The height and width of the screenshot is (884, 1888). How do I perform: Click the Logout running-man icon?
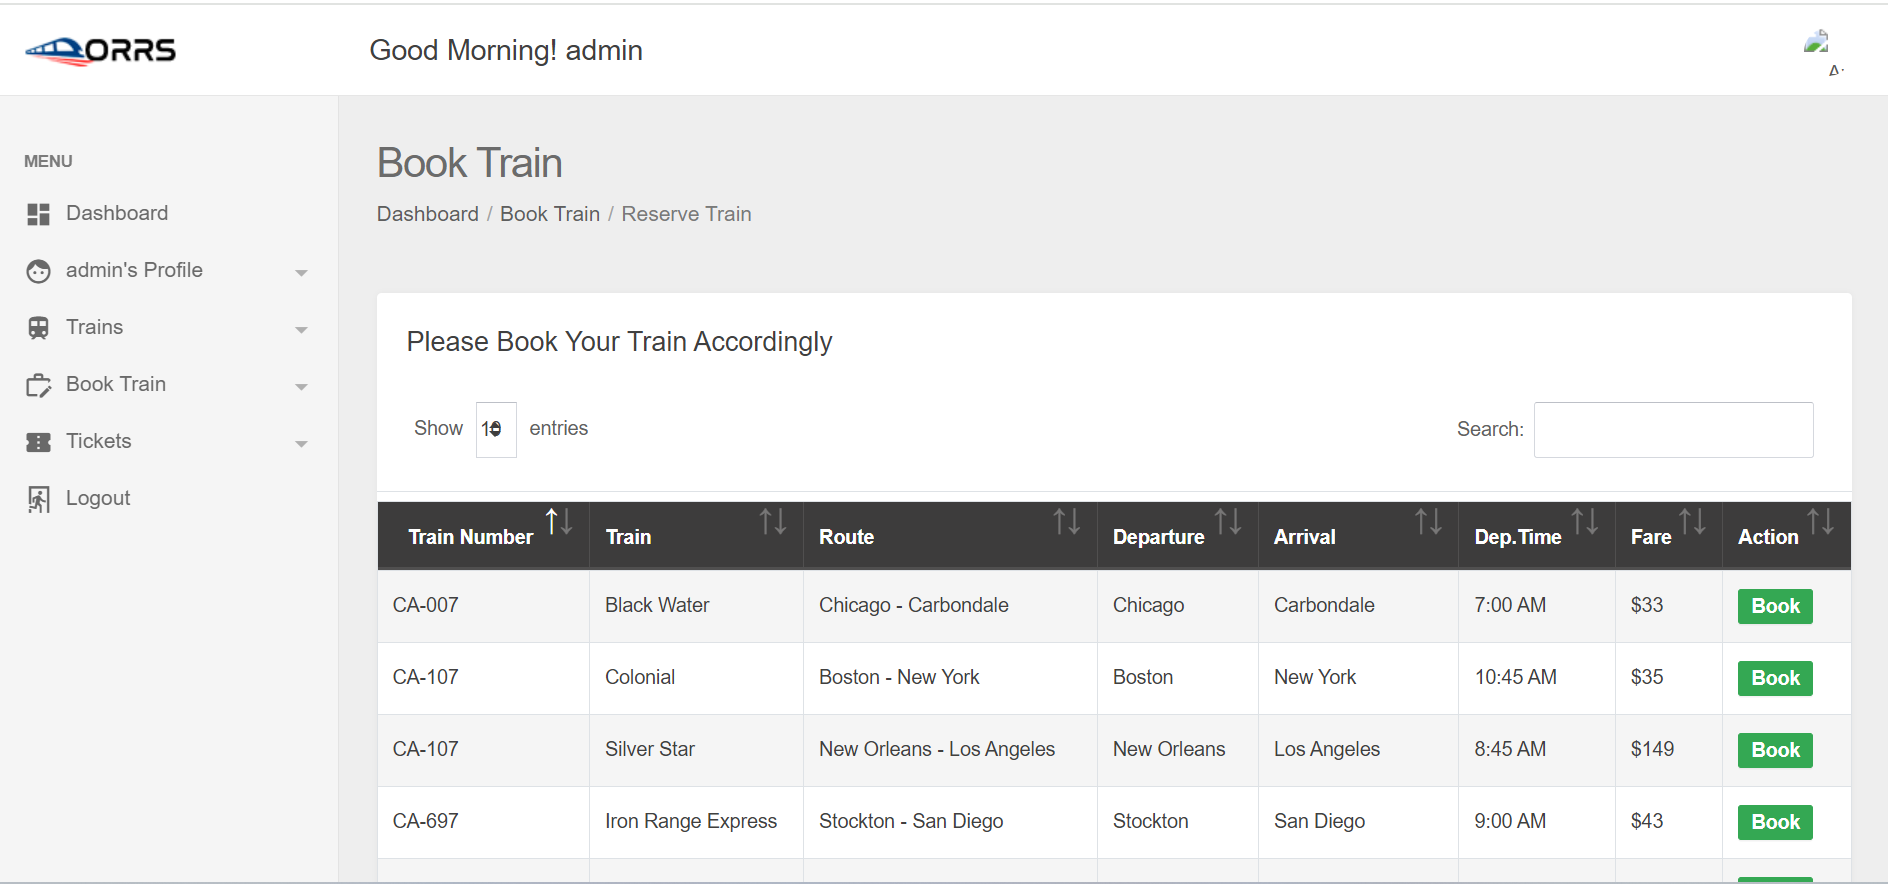[x=38, y=499]
